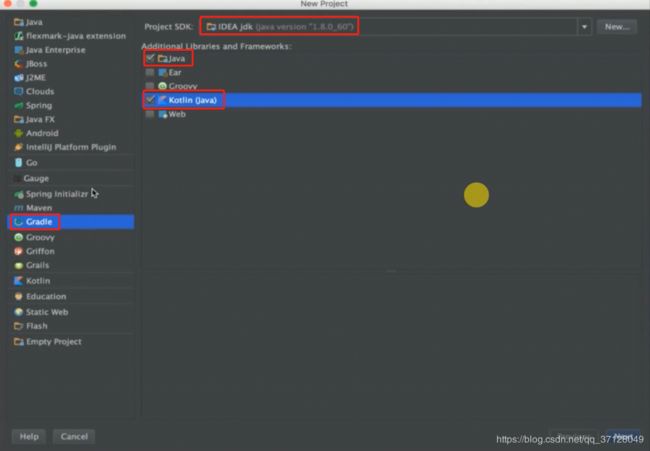Click the Gauge icon
650x451 pixels.
click(17, 178)
